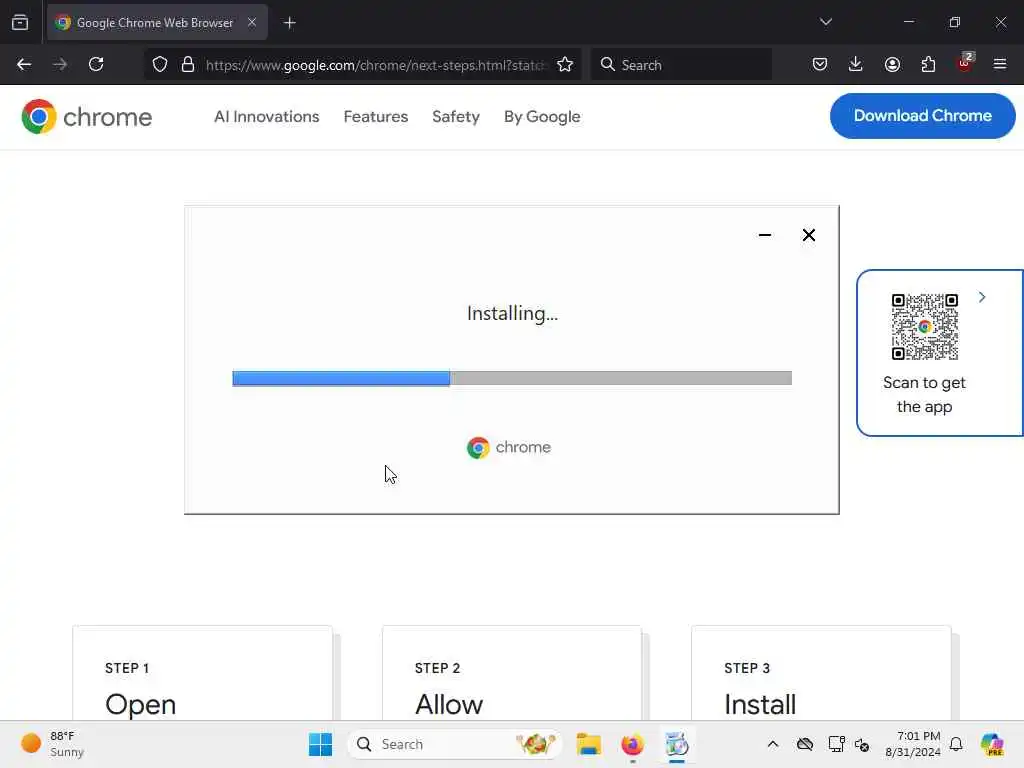Open the Safety menu item
1024x768 pixels.
(x=456, y=116)
